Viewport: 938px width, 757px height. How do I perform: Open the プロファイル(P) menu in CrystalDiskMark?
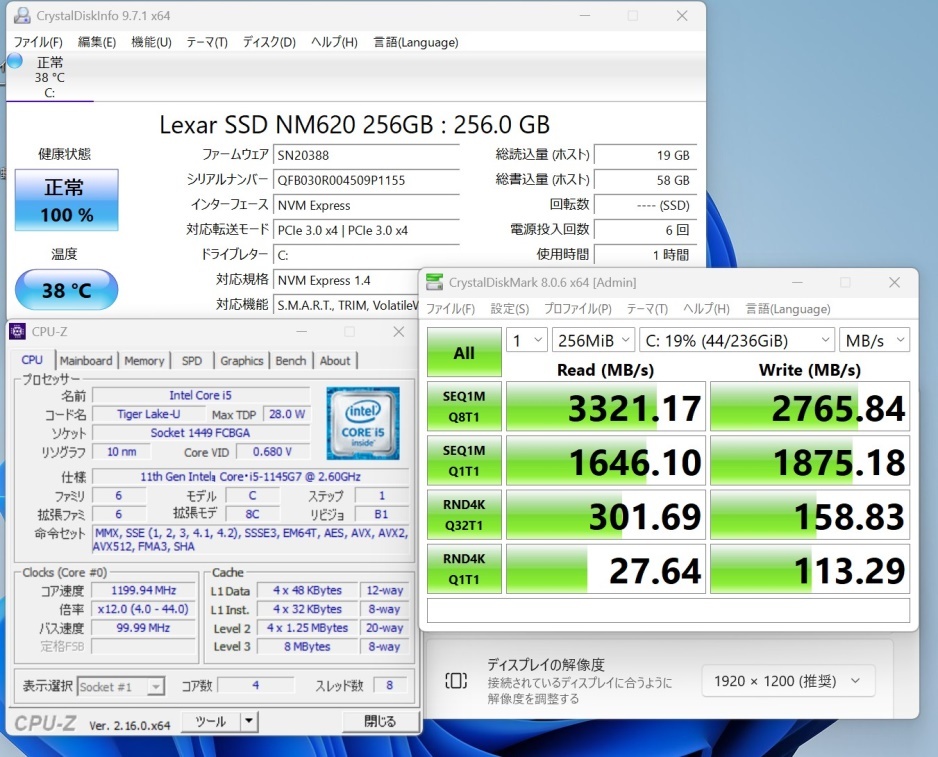(x=579, y=309)
